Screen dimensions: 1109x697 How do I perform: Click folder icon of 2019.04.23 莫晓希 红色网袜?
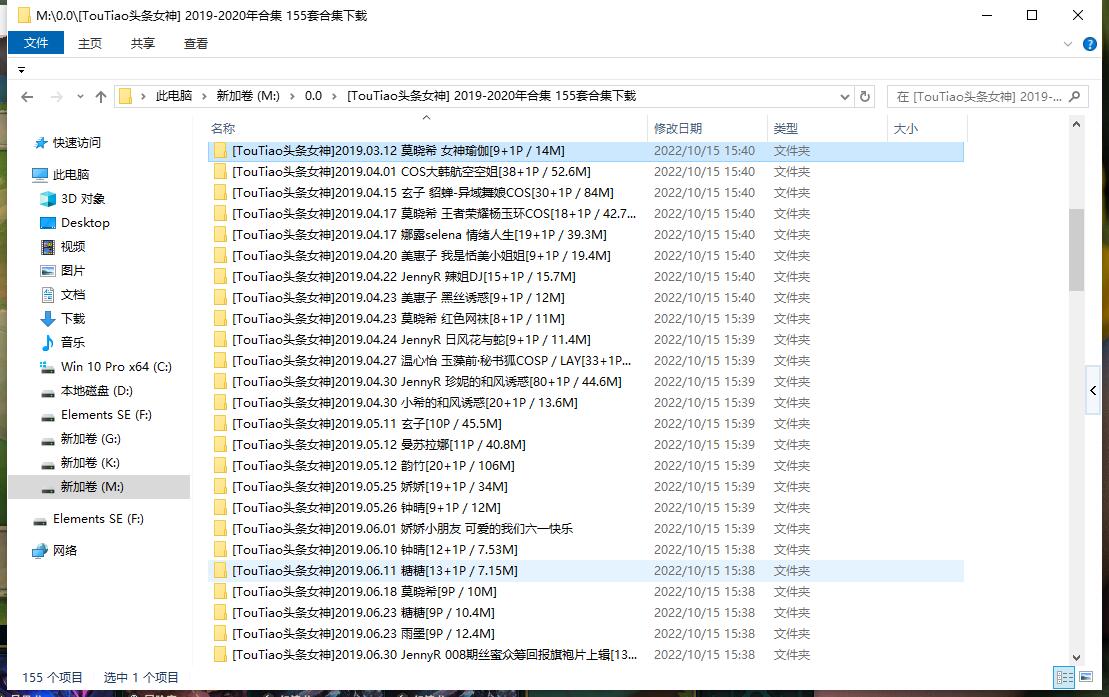pyautogui.click(x=220, y=319)
